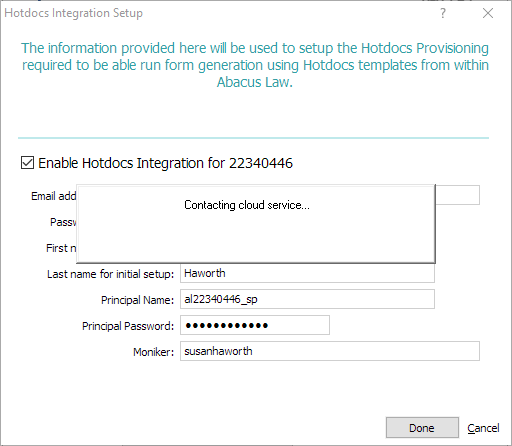The image size is (512, 446).
Task: Select the Principal Password label
Action: point(128,326)
